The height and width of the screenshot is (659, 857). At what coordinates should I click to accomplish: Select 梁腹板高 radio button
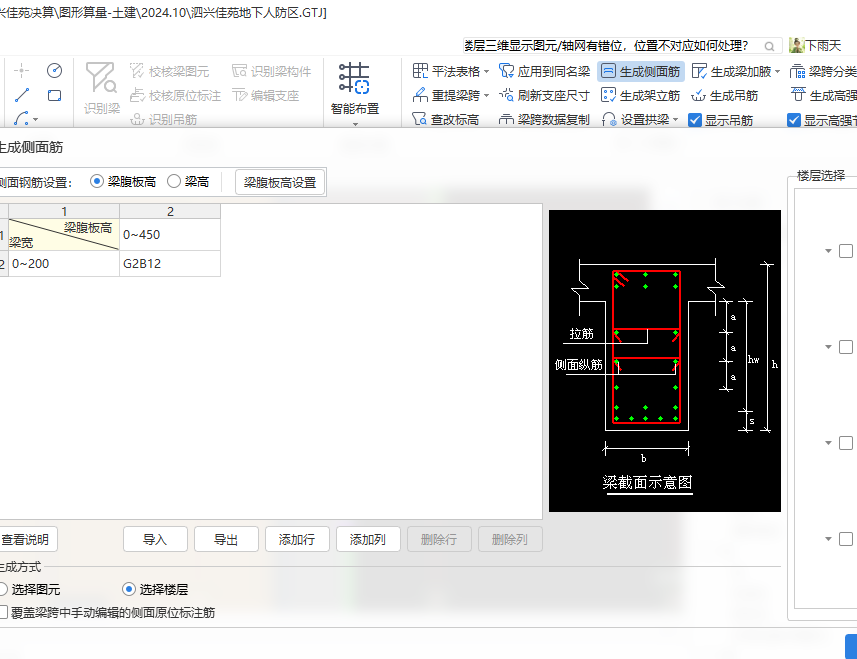coord(97,181)
